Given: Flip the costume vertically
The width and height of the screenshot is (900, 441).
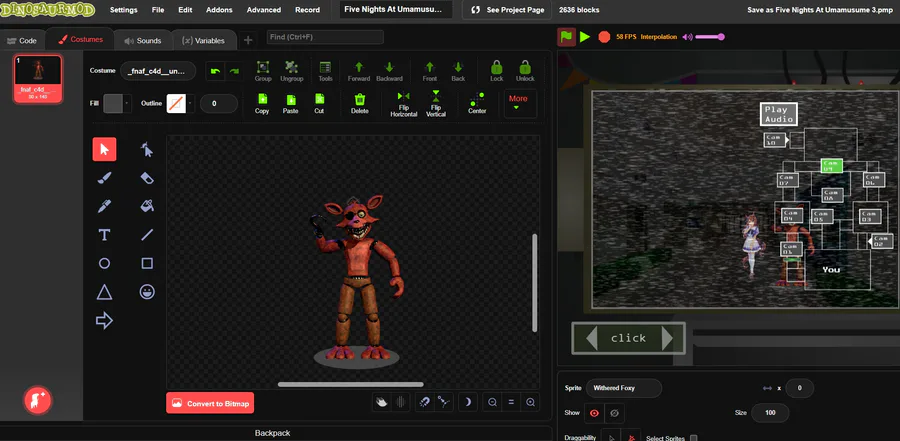Looking at the screenshot, I should 436,104.
